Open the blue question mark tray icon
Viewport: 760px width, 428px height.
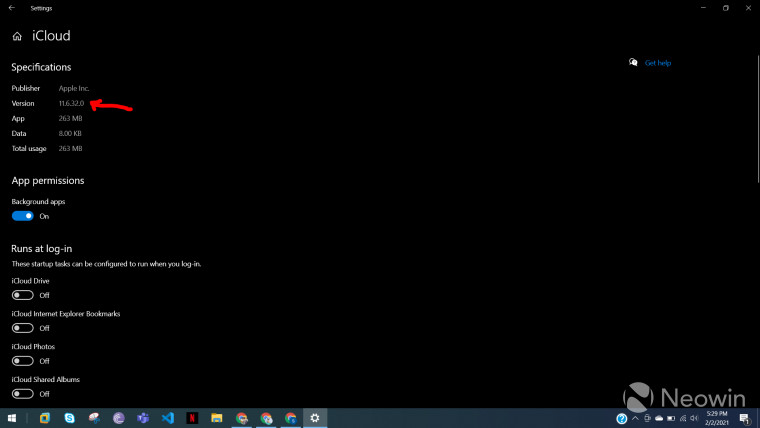pyautogui.click(x=621, y=418)
